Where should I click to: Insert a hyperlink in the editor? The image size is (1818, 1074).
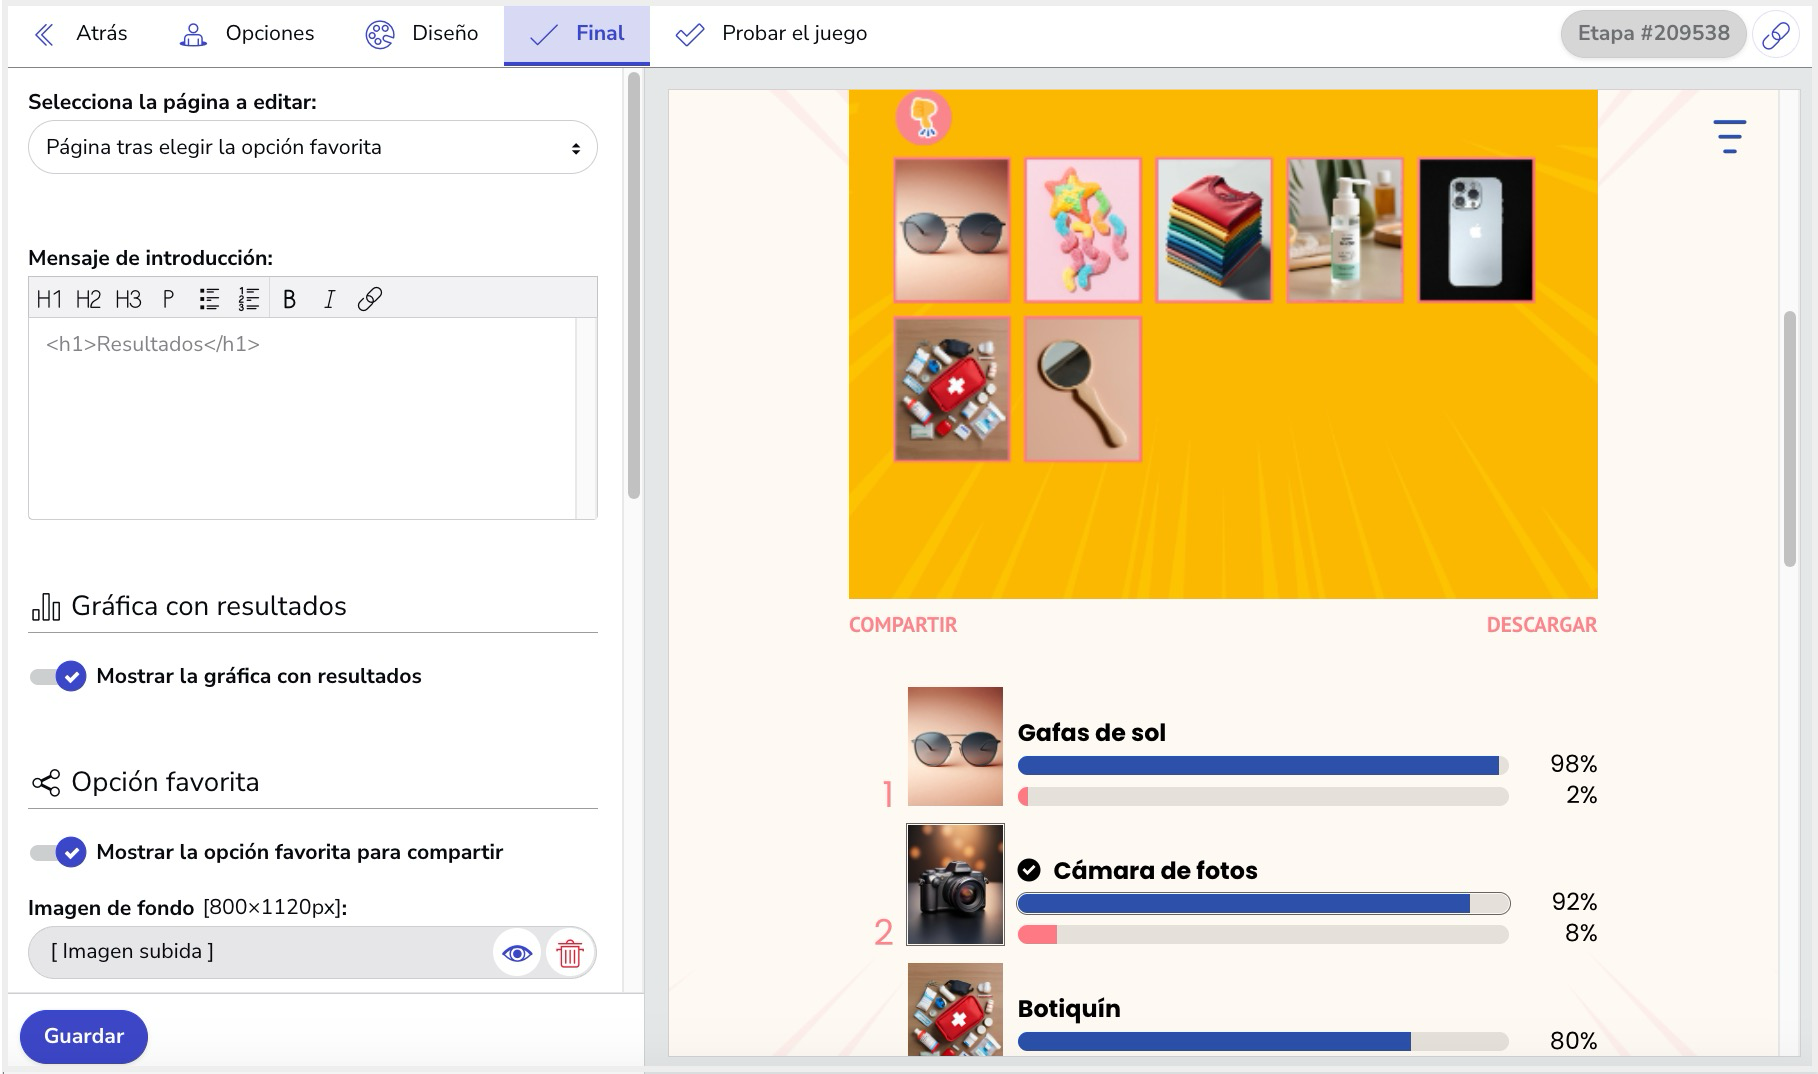pos(369,299)
